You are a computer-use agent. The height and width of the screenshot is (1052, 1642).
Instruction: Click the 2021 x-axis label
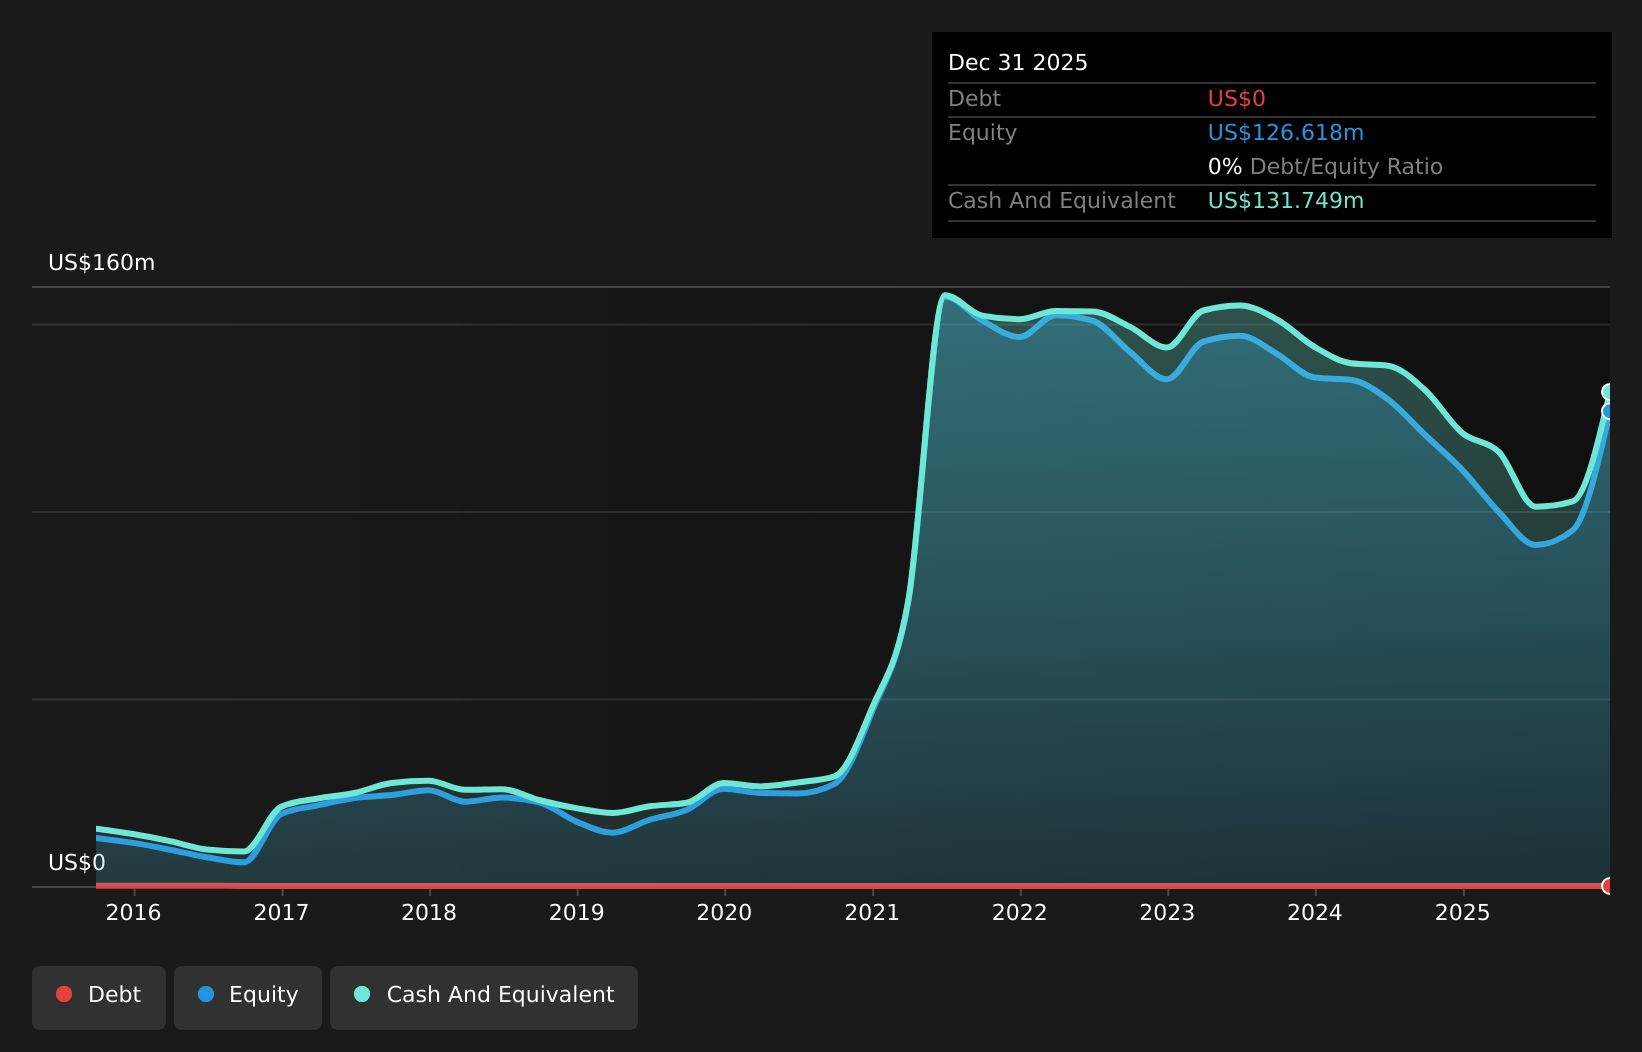coord(872,912)
